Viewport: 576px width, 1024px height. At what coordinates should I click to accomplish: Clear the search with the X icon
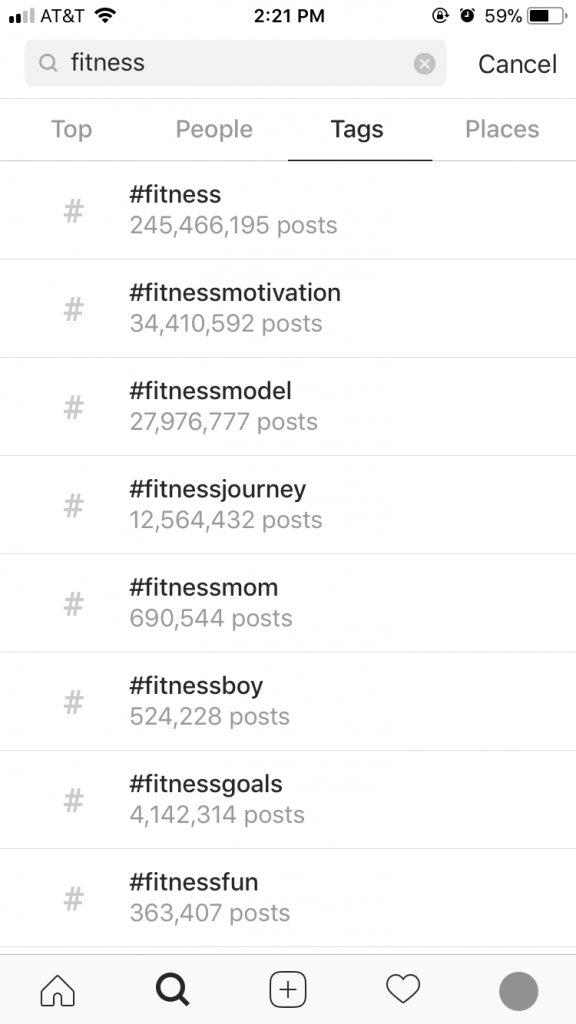point(425,63)
